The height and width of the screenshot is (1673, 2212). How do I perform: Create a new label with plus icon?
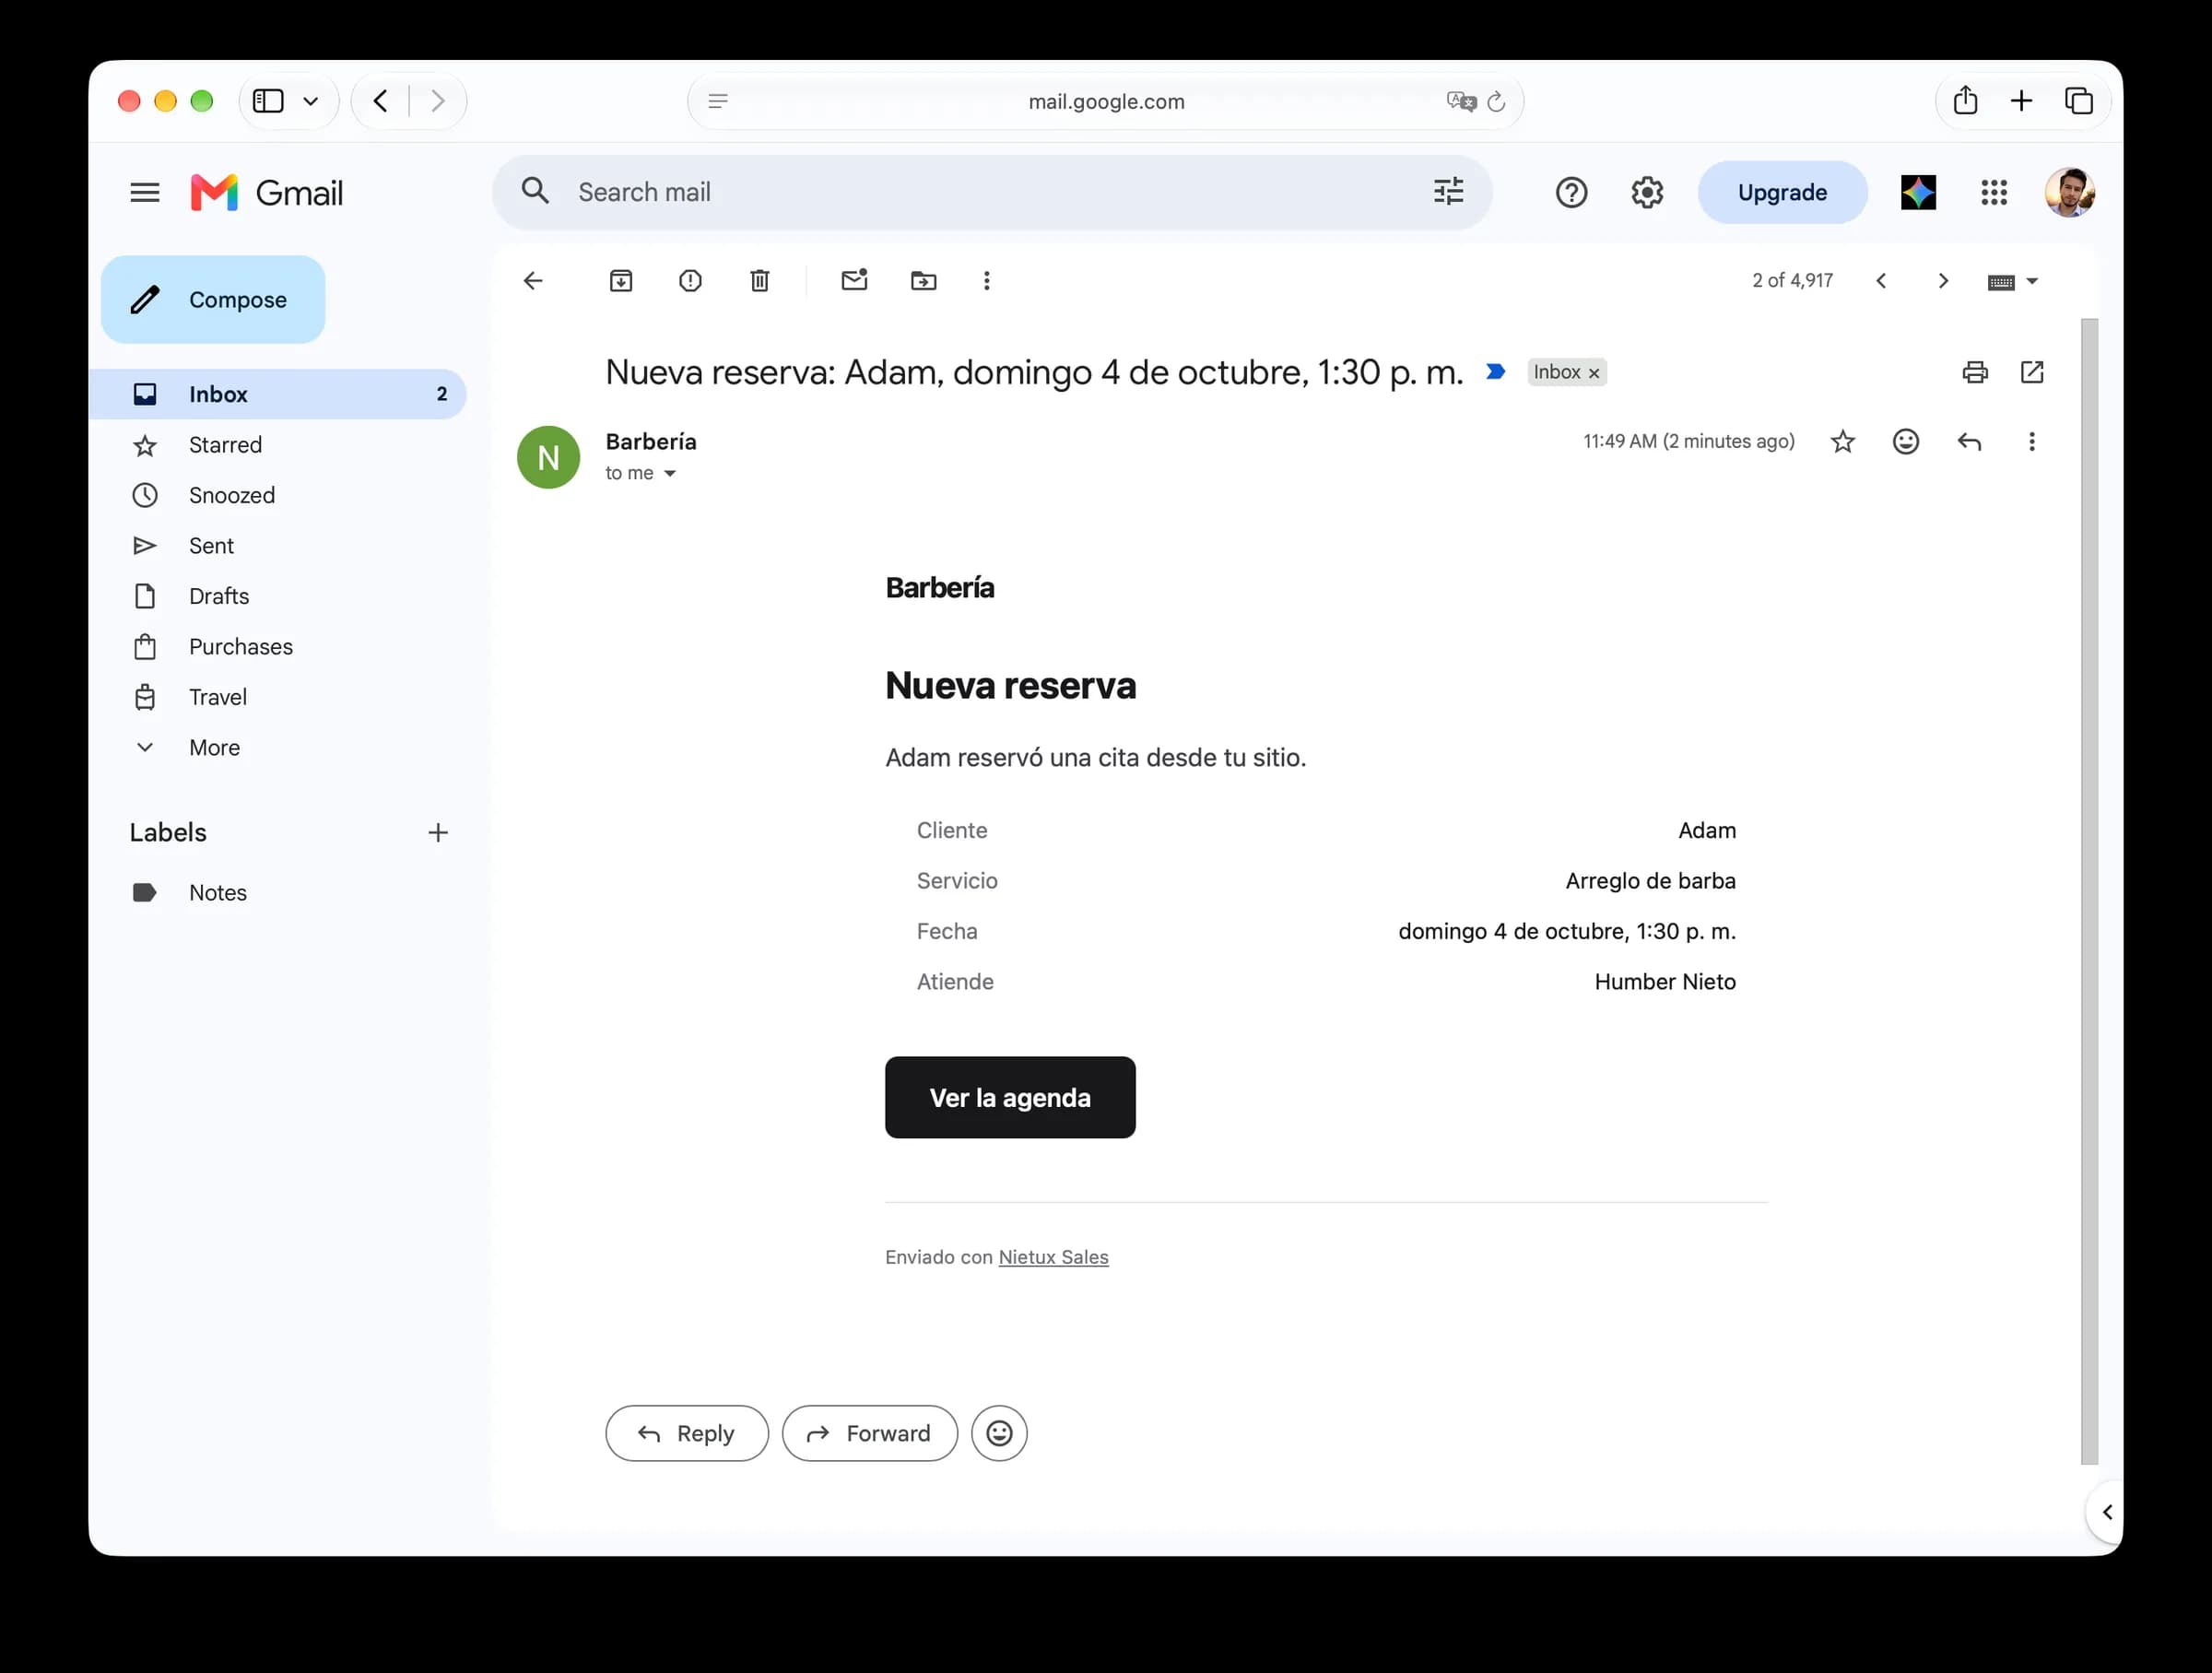[x=438, y=832]
